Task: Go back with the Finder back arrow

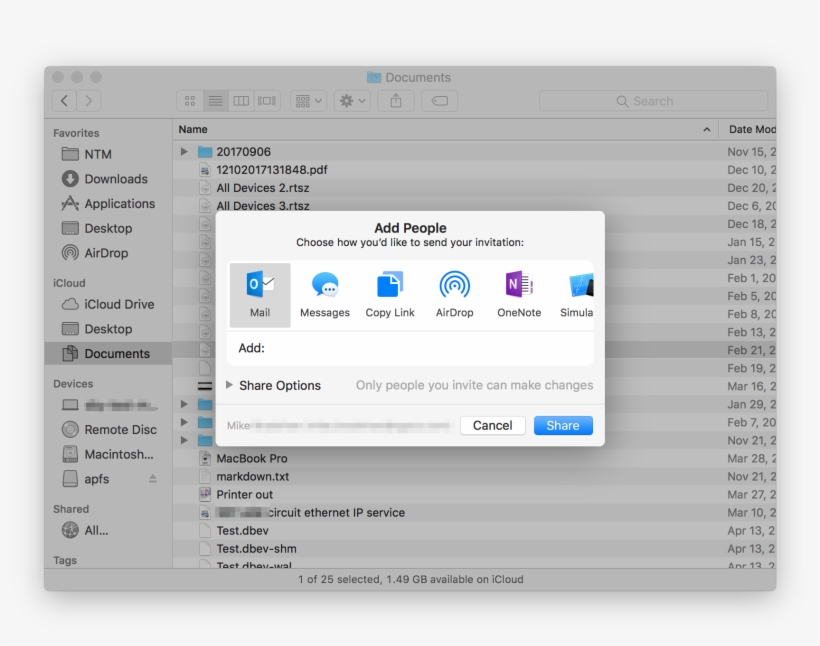Action: 64,100
